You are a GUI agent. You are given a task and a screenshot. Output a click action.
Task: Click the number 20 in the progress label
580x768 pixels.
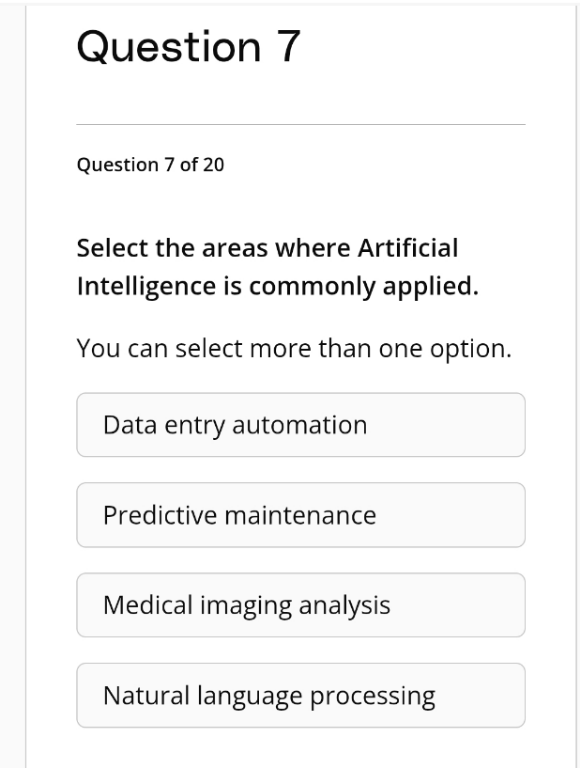(x=214, y=165)
